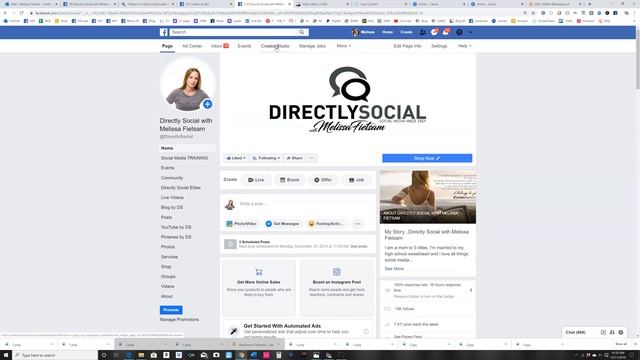Create an Offer

(323, 180)
